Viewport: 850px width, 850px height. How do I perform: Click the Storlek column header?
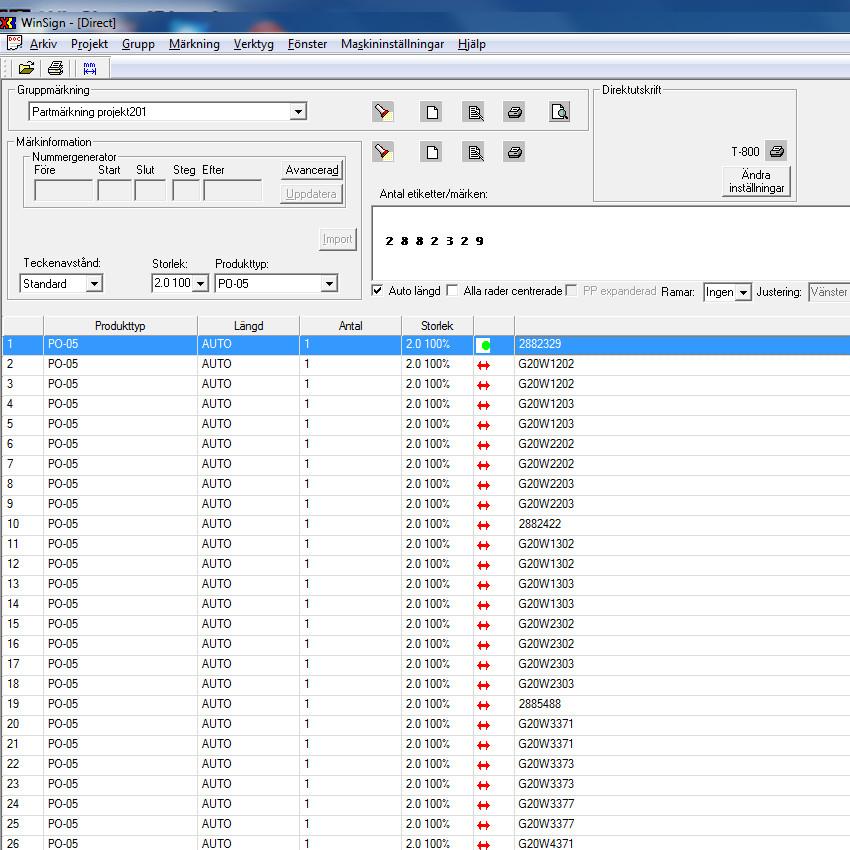pyautogui.click(x=437, y=326)
